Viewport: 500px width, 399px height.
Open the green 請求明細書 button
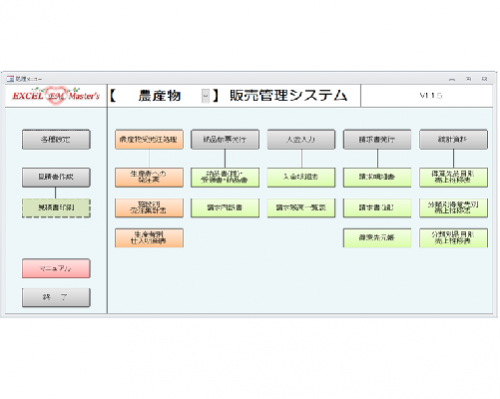pos(377,177)
